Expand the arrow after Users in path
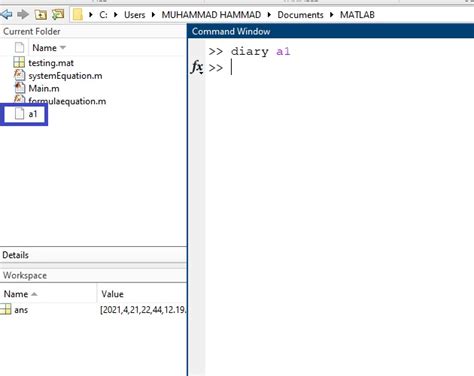Image resolution: width=474 pixels, height=376 pixels. (153, 15)
